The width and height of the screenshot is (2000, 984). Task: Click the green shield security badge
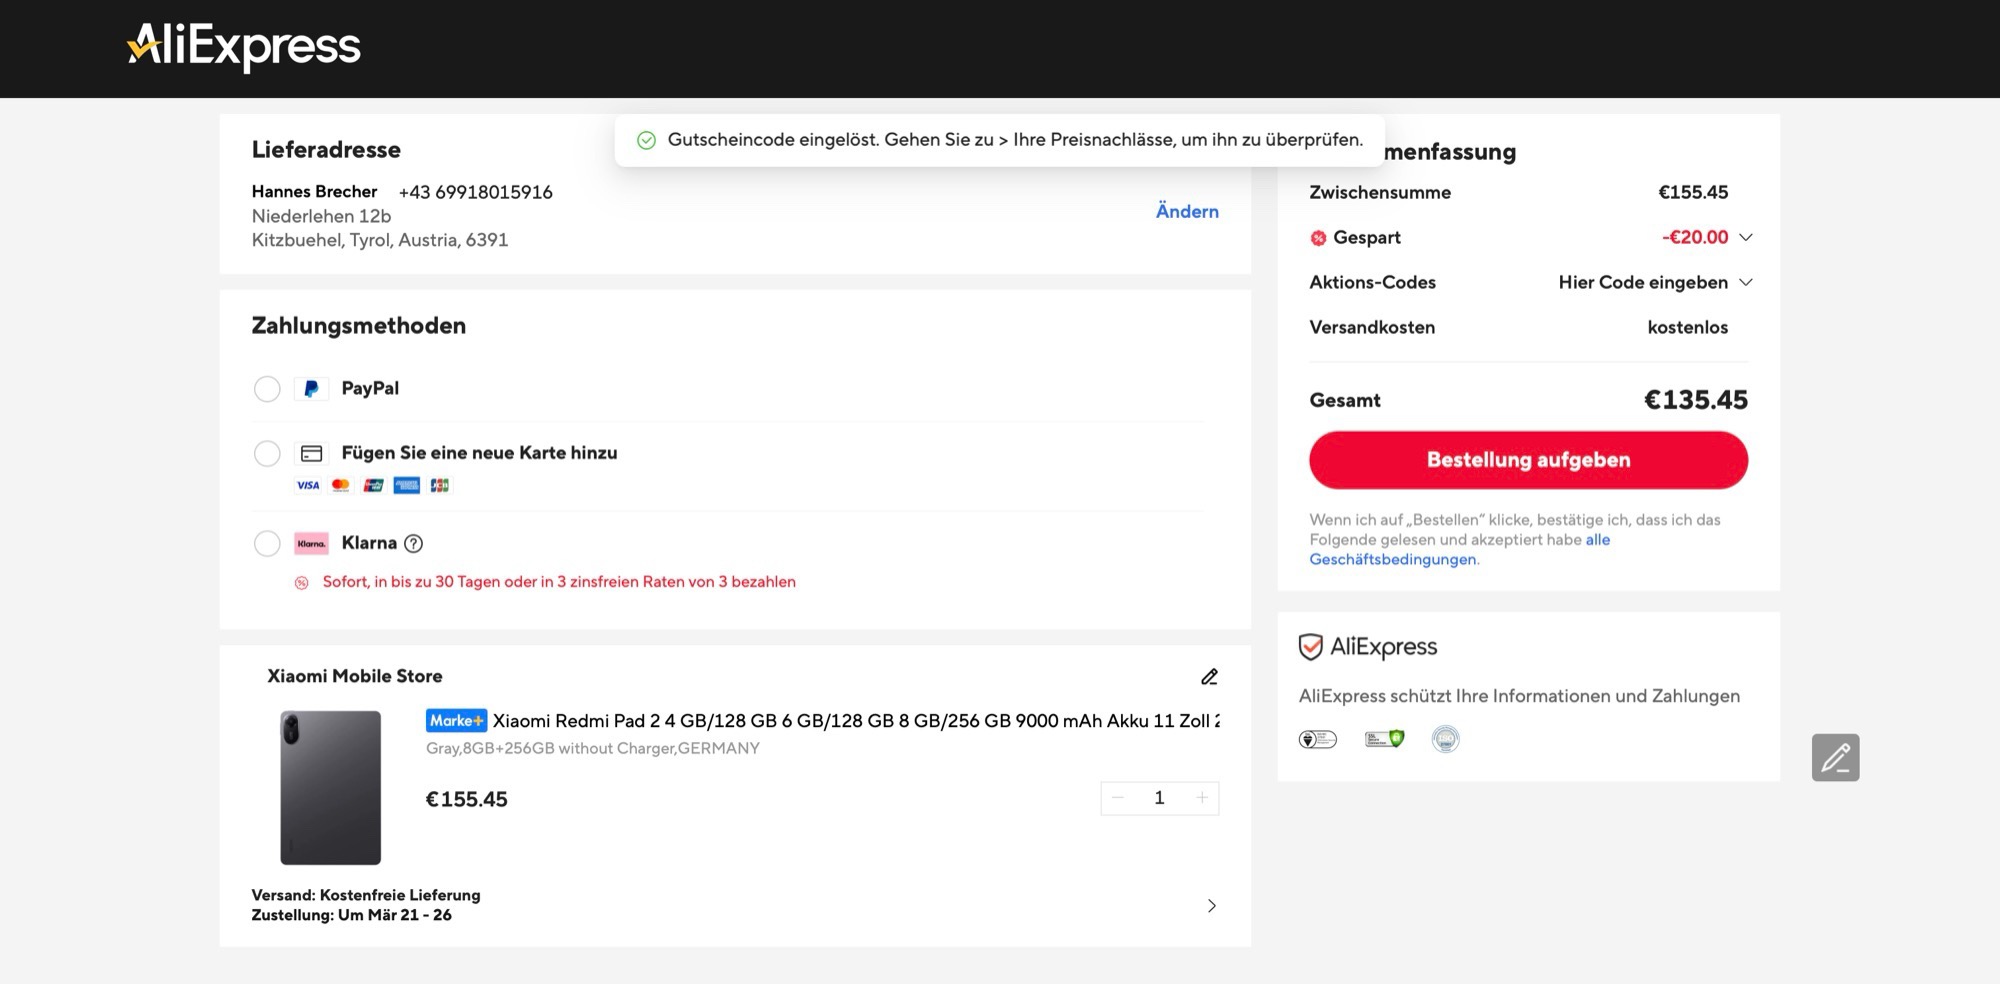pos(1385,739)
